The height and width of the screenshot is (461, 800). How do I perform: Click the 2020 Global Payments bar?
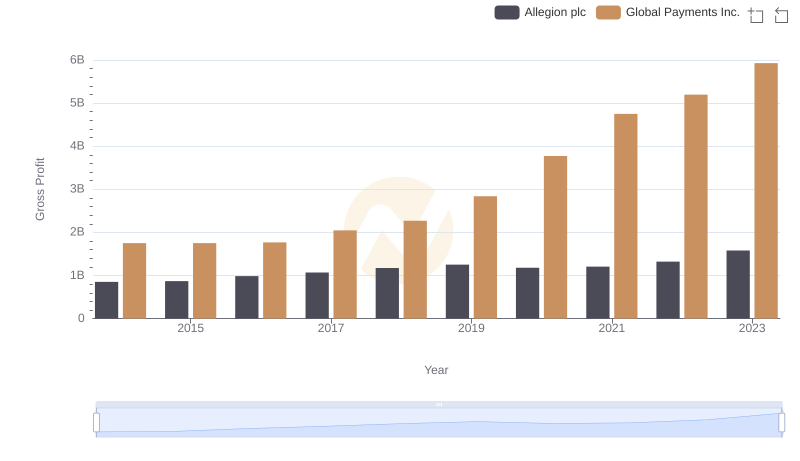click(x=555, y=237)
